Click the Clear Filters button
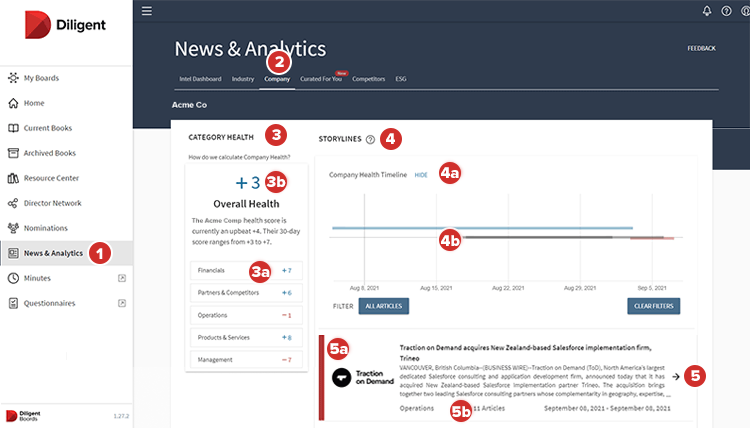 654,306
